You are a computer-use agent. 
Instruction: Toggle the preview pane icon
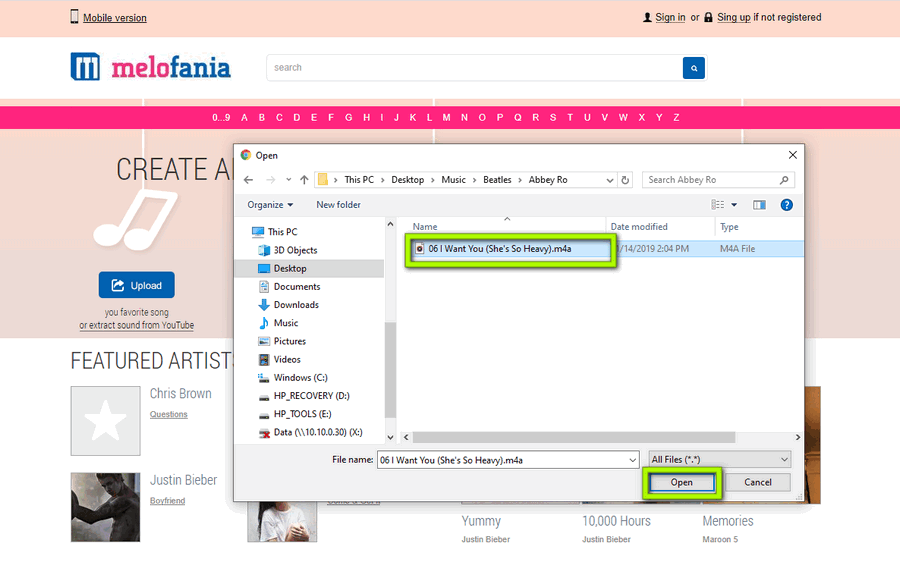[759, 205]
